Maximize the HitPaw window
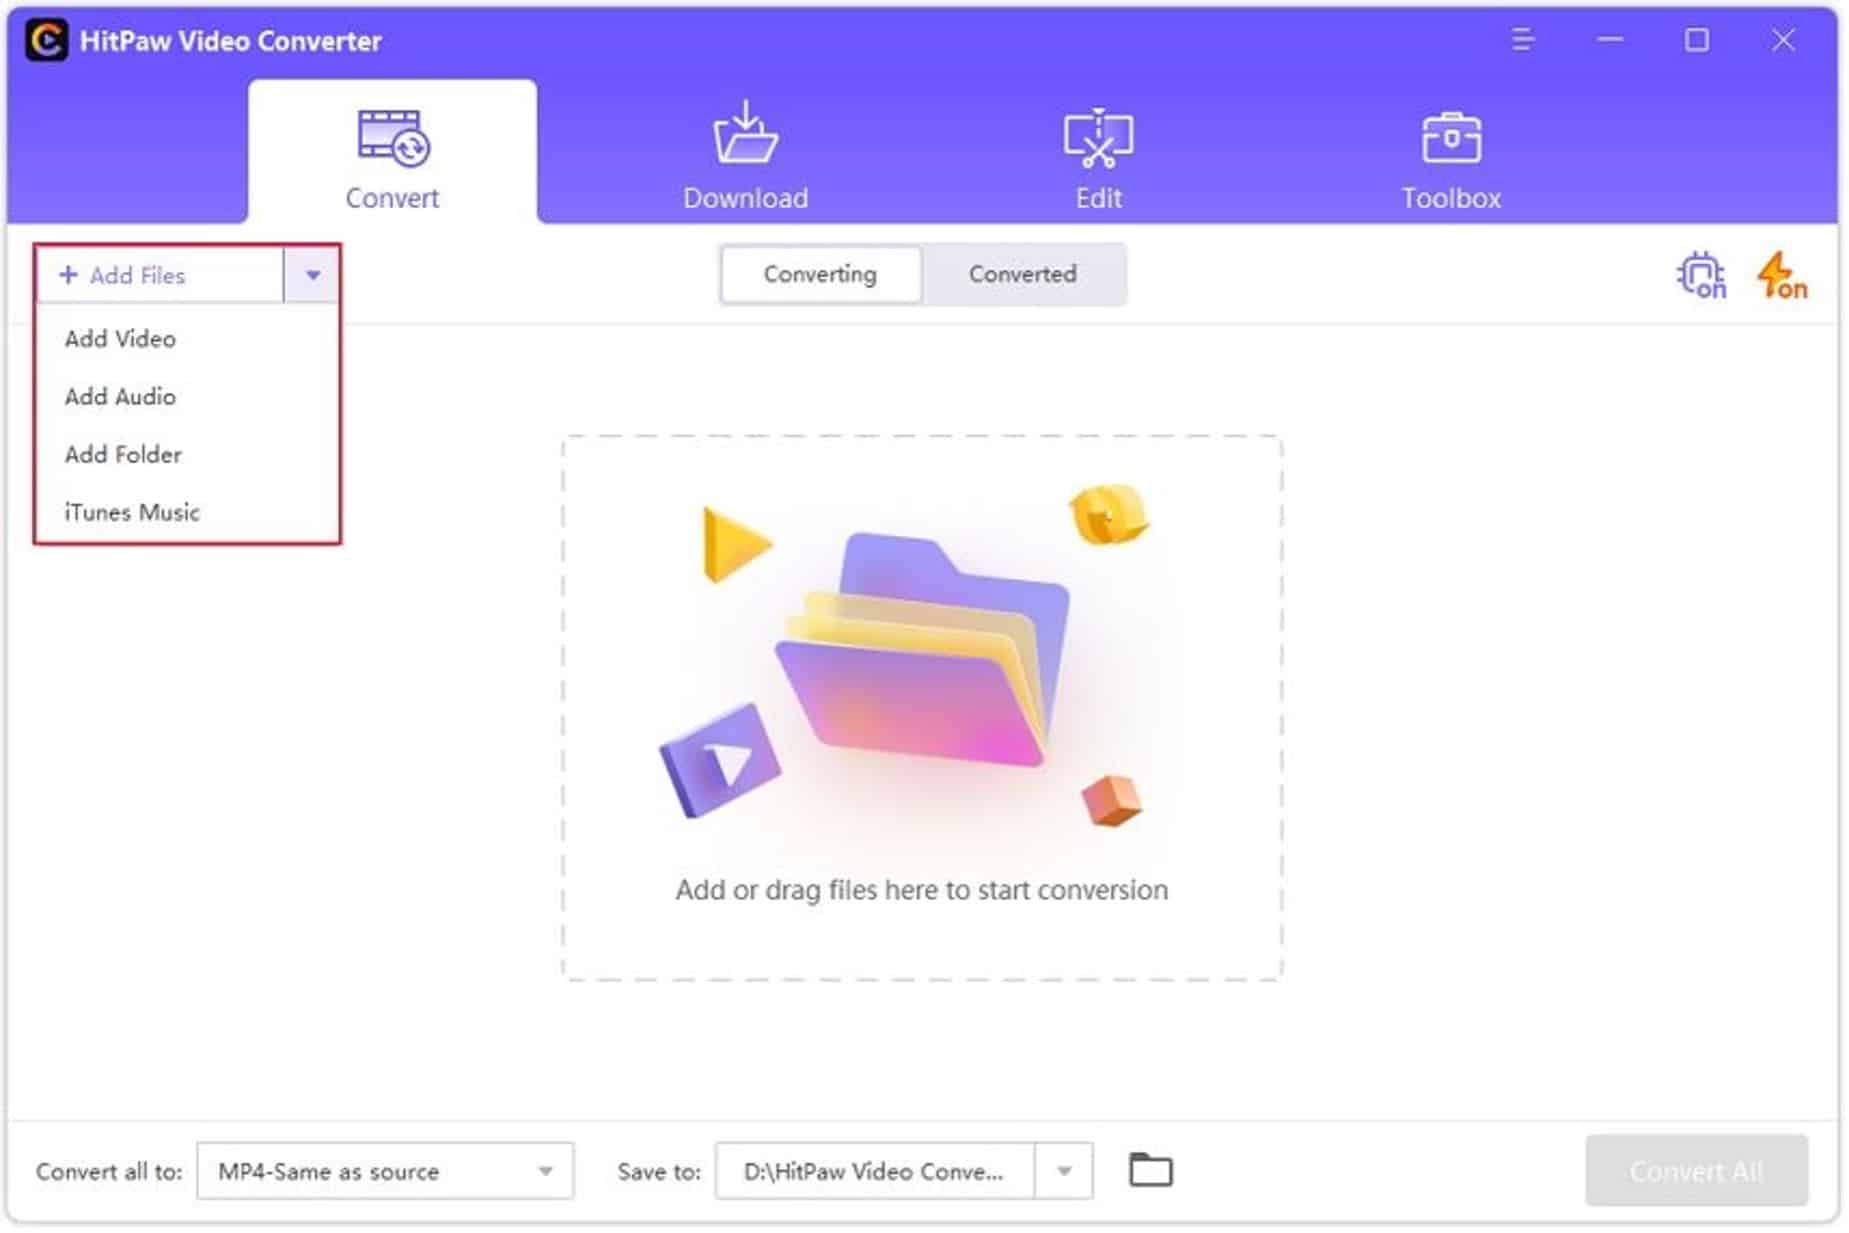The height and width of the screenshot is (1233, 1849). tap(1696, 40)
